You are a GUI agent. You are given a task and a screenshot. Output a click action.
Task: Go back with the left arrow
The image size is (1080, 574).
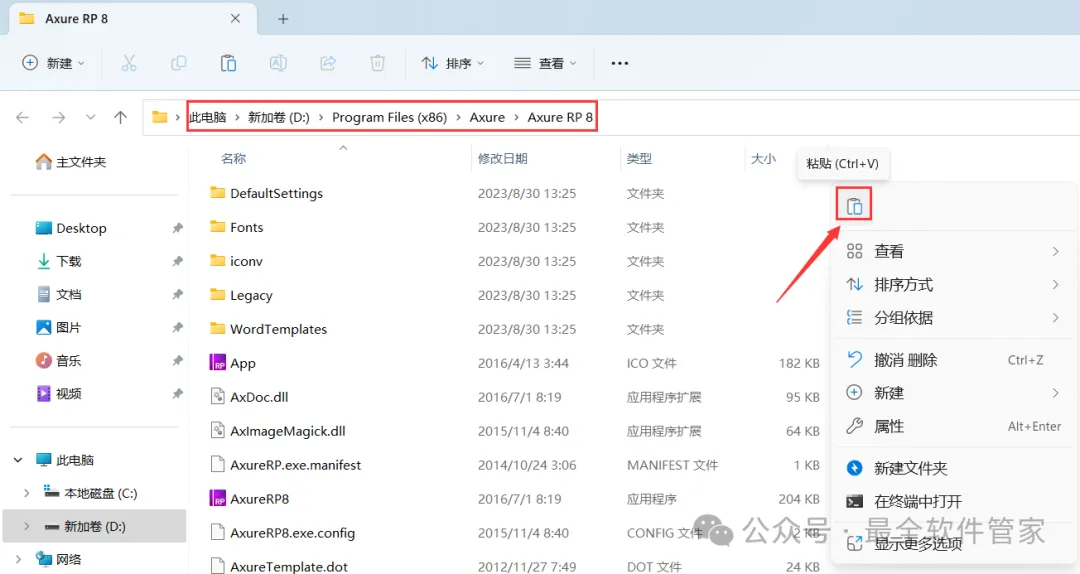click(x=23, y=118)
